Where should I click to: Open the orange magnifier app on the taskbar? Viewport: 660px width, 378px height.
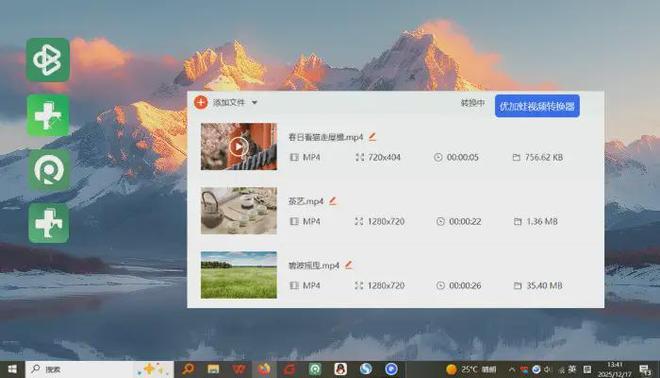tap(188, 369)
